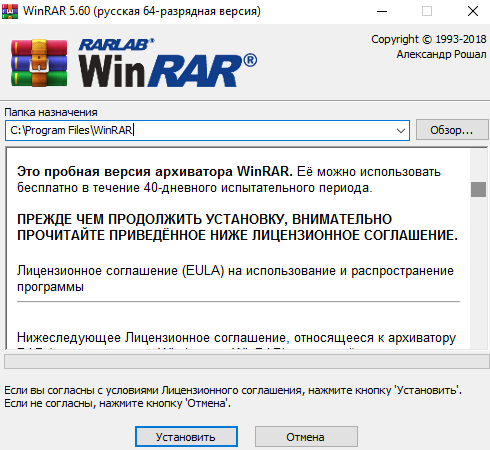The image size is (490, 450).
Task: Click the RARLAB logo text
Action: [116, 45]
